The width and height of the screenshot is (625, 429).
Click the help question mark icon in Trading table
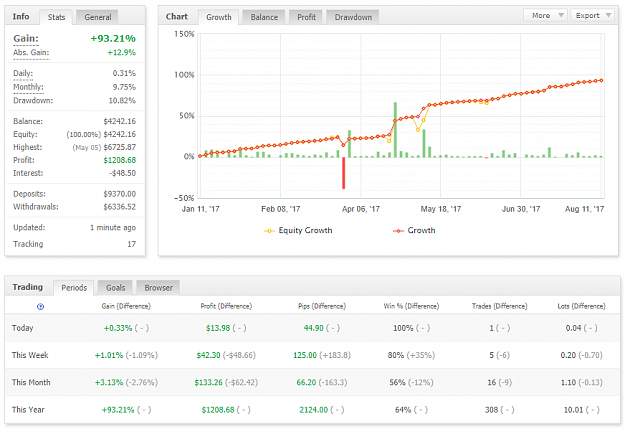click(40, 307)
